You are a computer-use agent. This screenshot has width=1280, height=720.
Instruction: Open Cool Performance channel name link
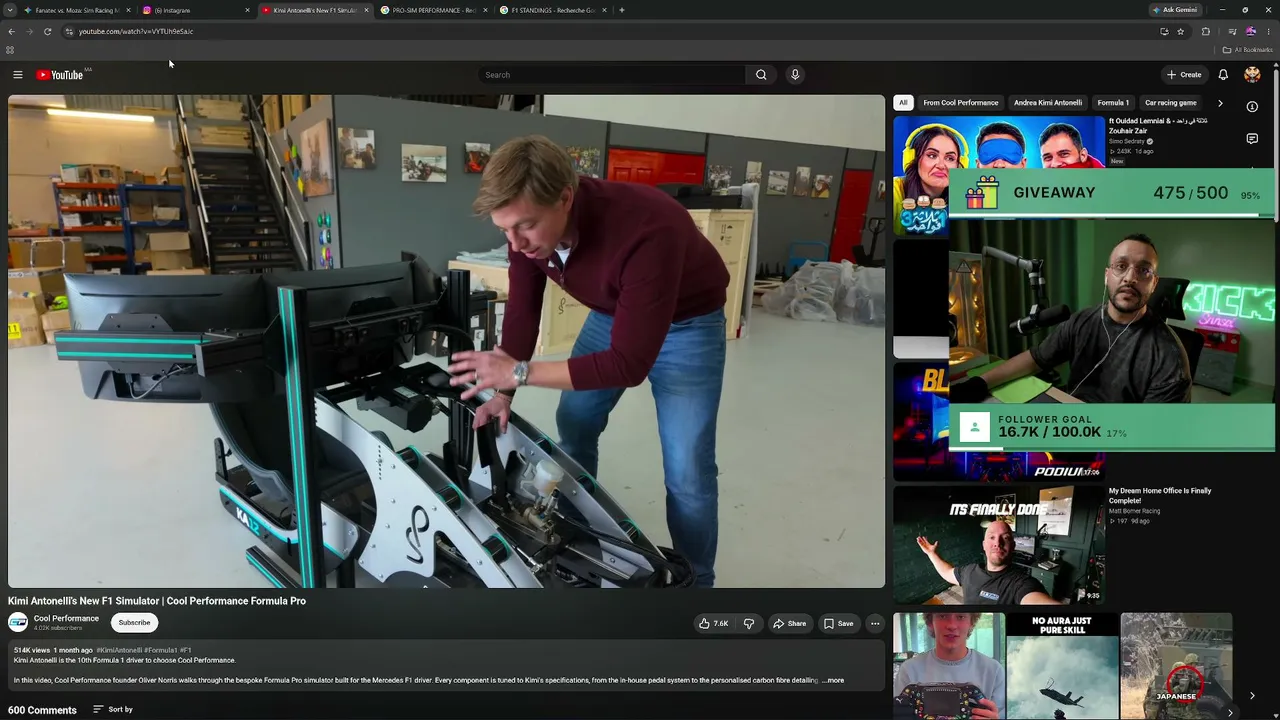pos(66,619)
